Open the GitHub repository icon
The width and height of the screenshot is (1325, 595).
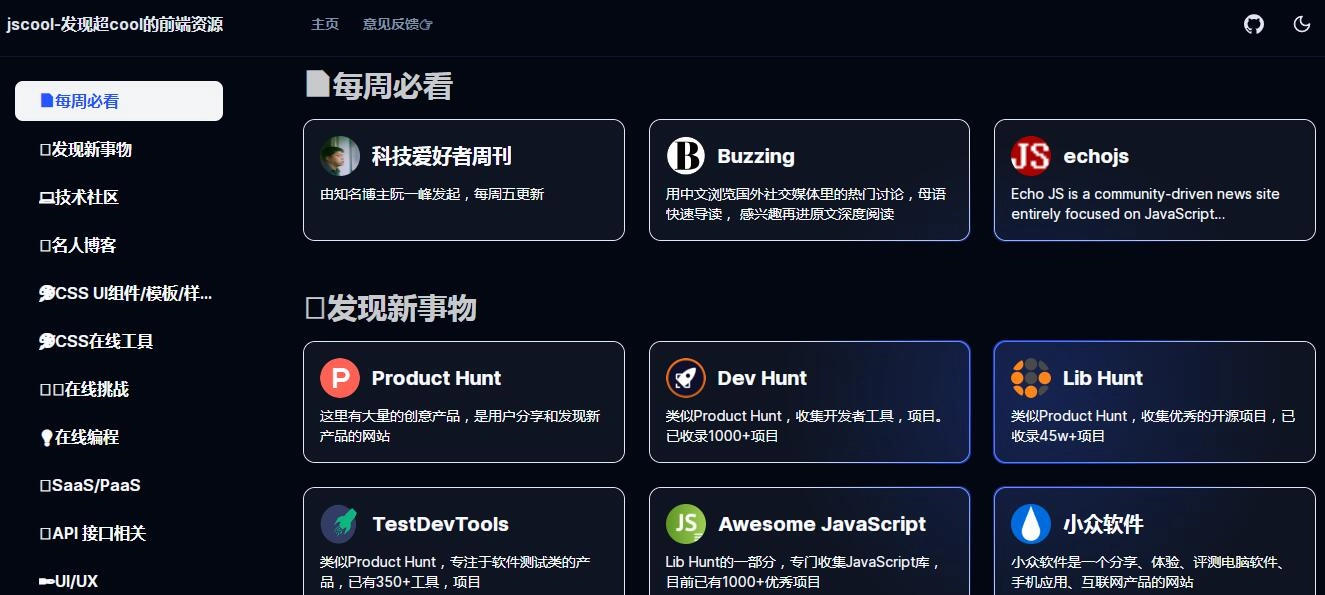click(1253, 24)
